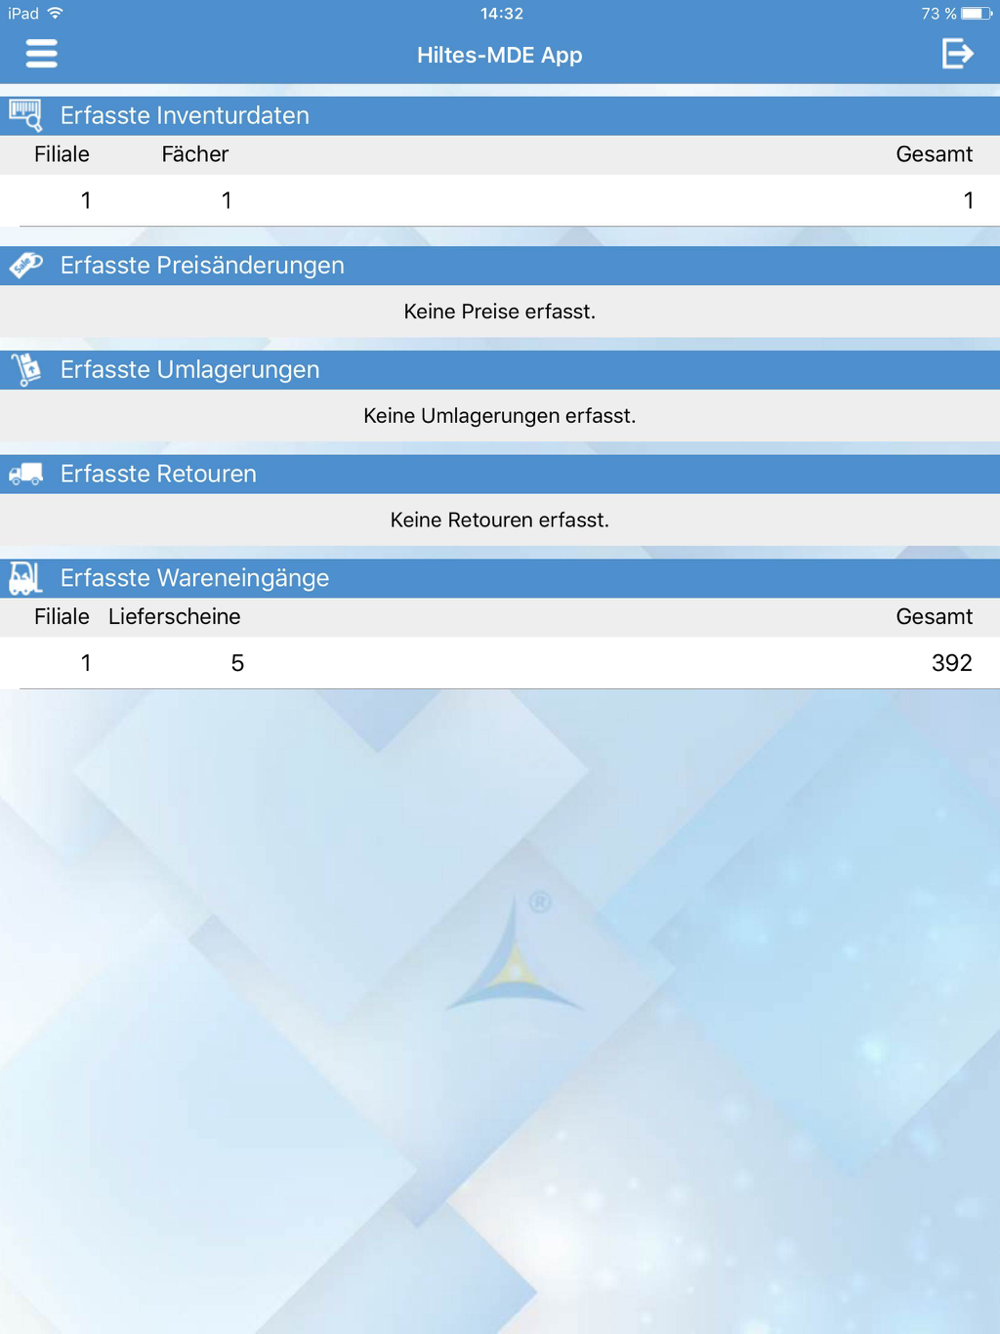Image resolution: width=1000 pixels, height=1334 pixels.
Task: Click Filiale header in Inventurdaten table
Action: coord(62,154)
